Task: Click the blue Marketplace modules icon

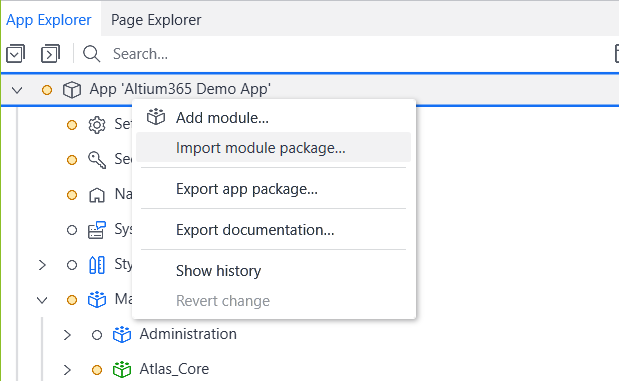Action: pyautogui.click(x=97, y=299)
